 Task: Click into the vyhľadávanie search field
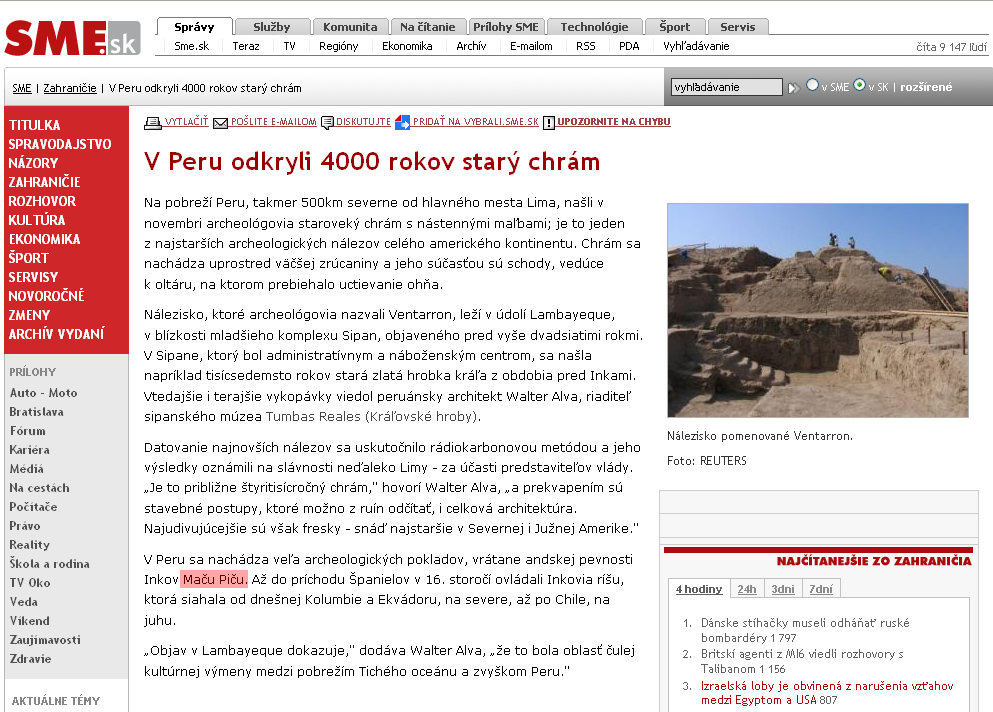726,87
